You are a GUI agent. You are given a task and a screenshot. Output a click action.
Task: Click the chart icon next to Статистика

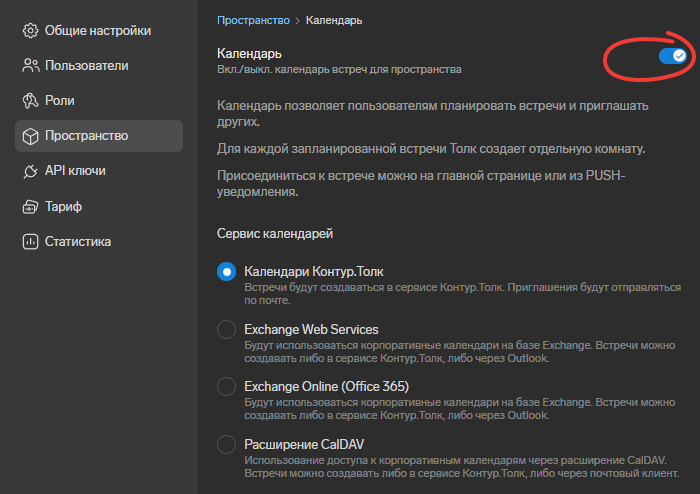[30, 241]
